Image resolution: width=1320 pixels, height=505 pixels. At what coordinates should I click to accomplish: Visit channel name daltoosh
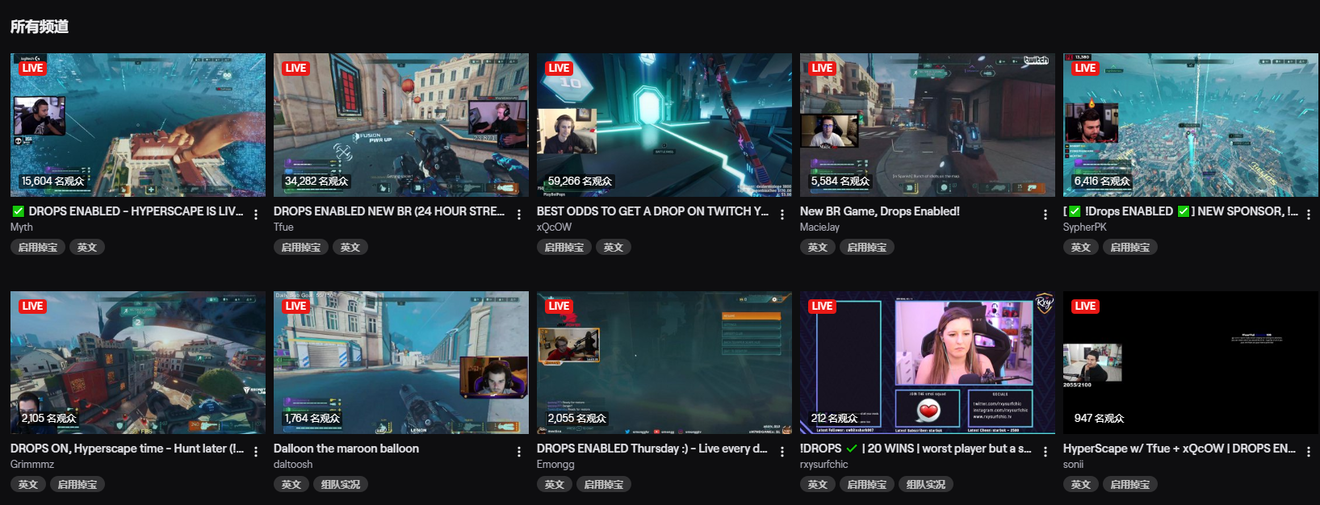(294, 465)
